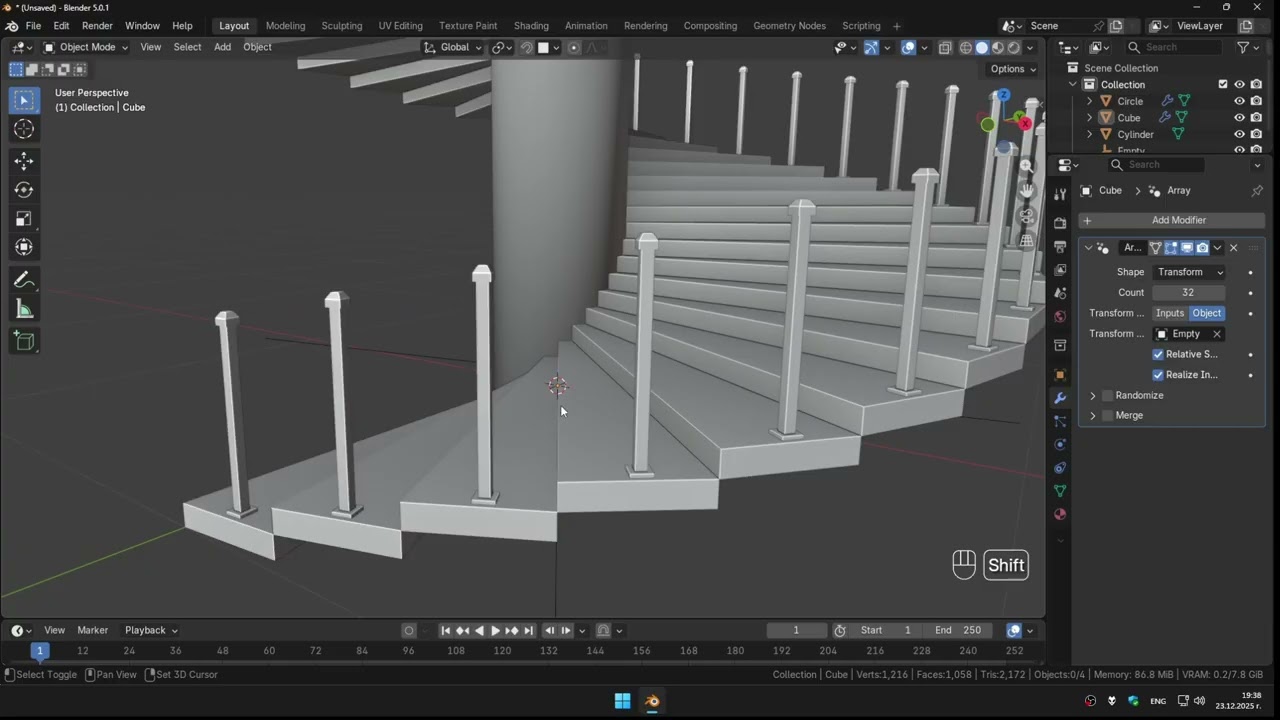Select the Measure ruler tool
The image size is (1280, 720).
25,309
